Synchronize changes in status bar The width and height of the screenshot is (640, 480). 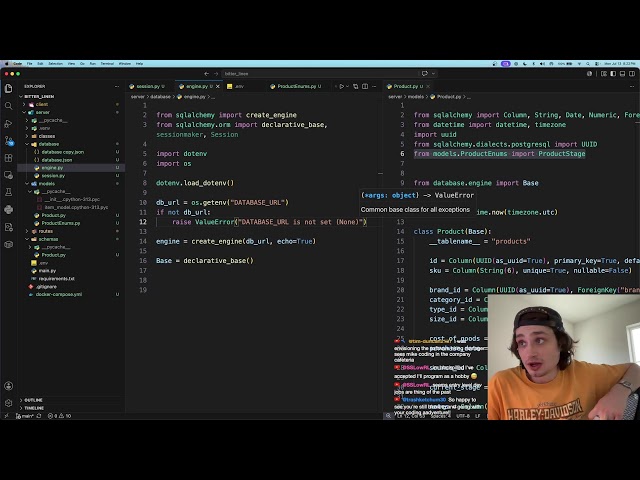coord(39,416)
